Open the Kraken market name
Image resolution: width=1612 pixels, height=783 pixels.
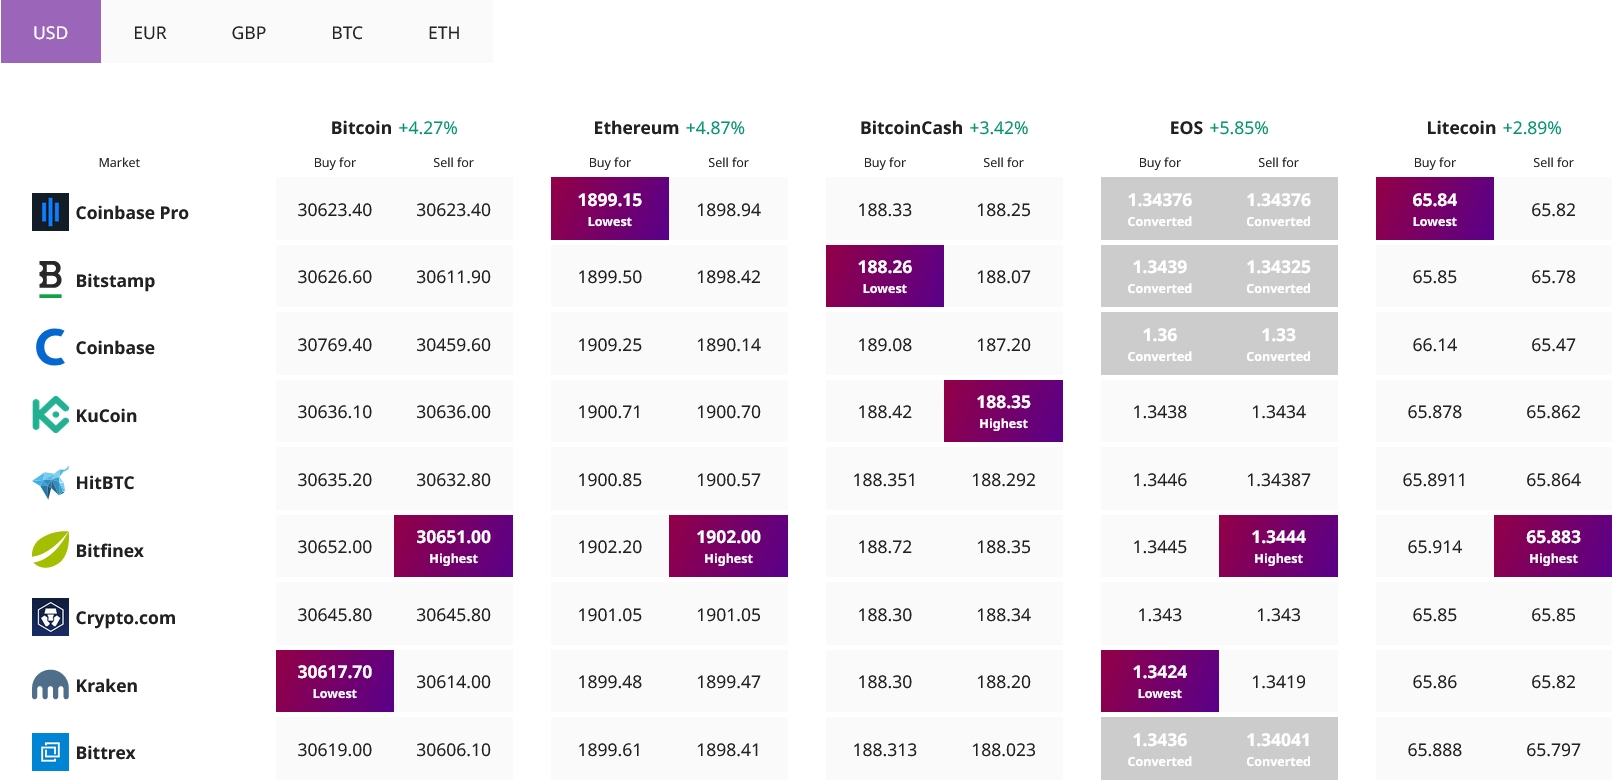pos(107,685)
